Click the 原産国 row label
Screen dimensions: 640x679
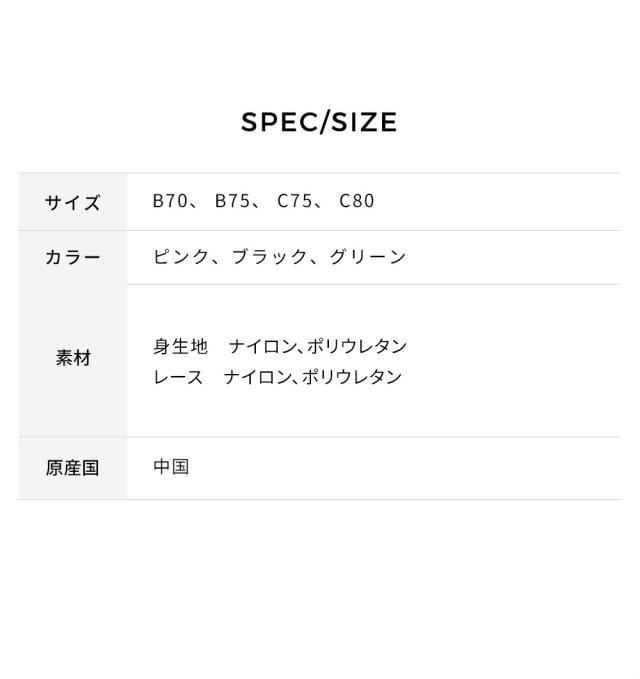tap(73, 468)
